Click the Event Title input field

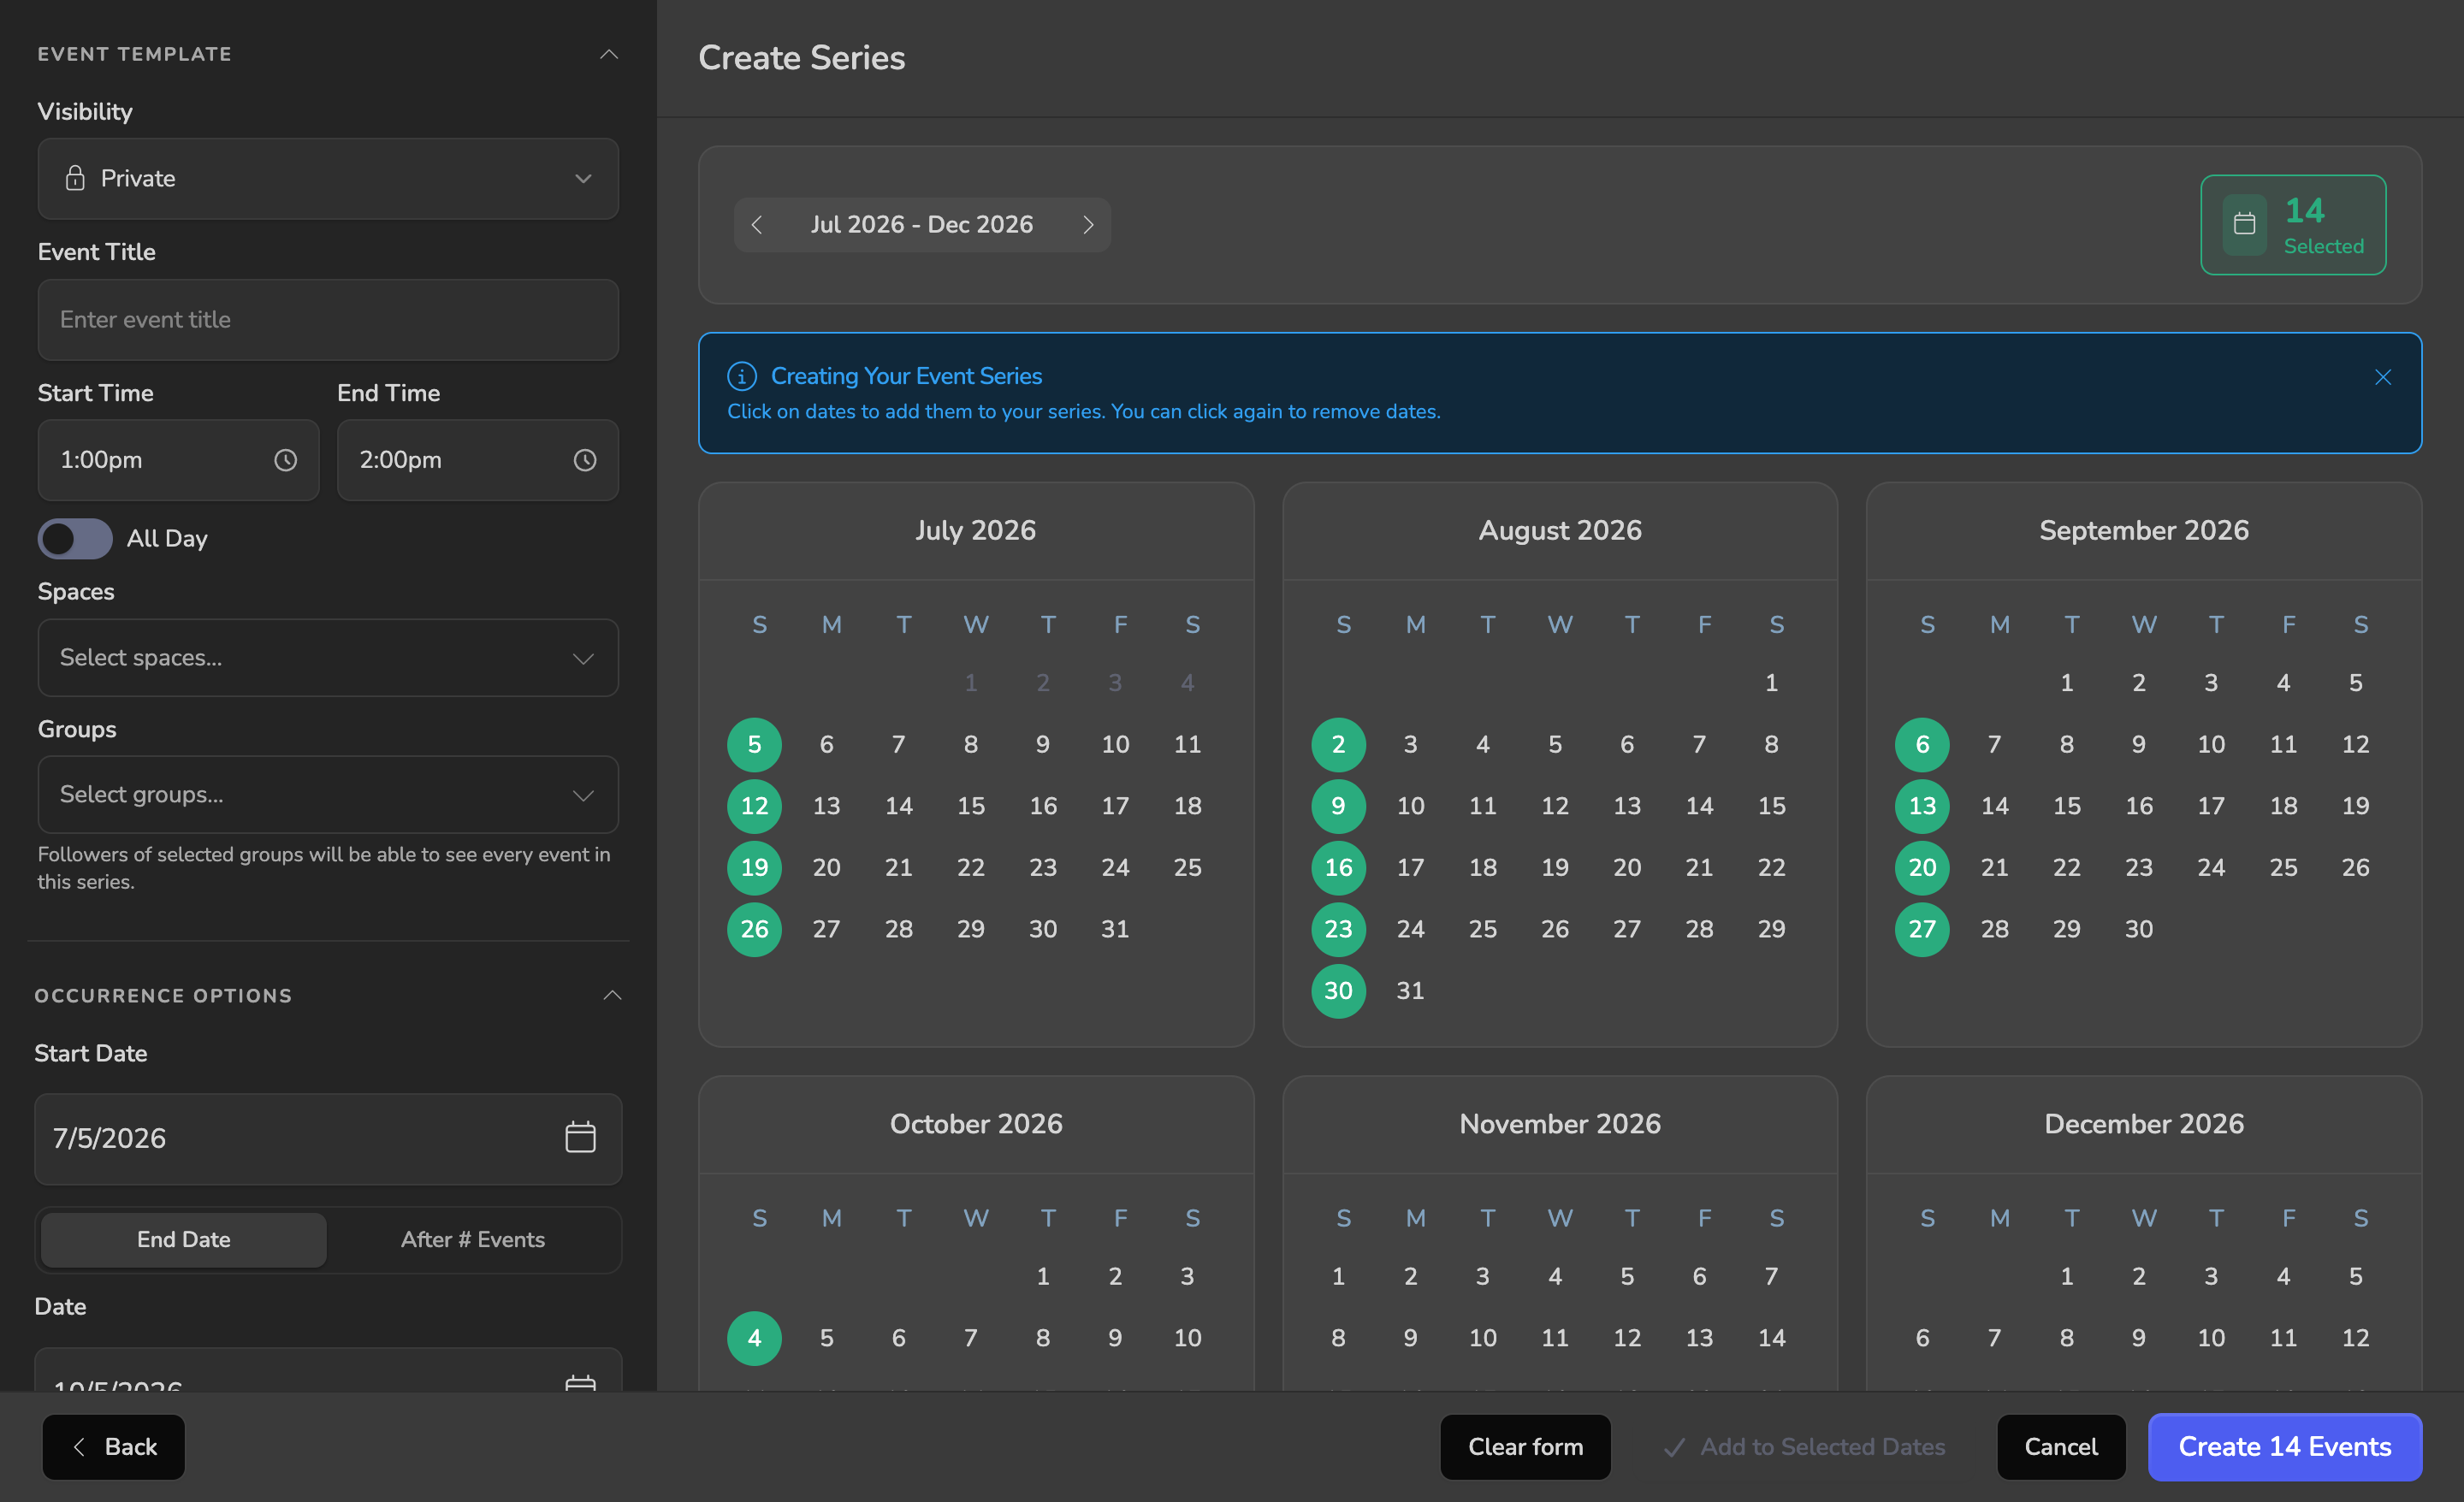[x=328, y=320]
